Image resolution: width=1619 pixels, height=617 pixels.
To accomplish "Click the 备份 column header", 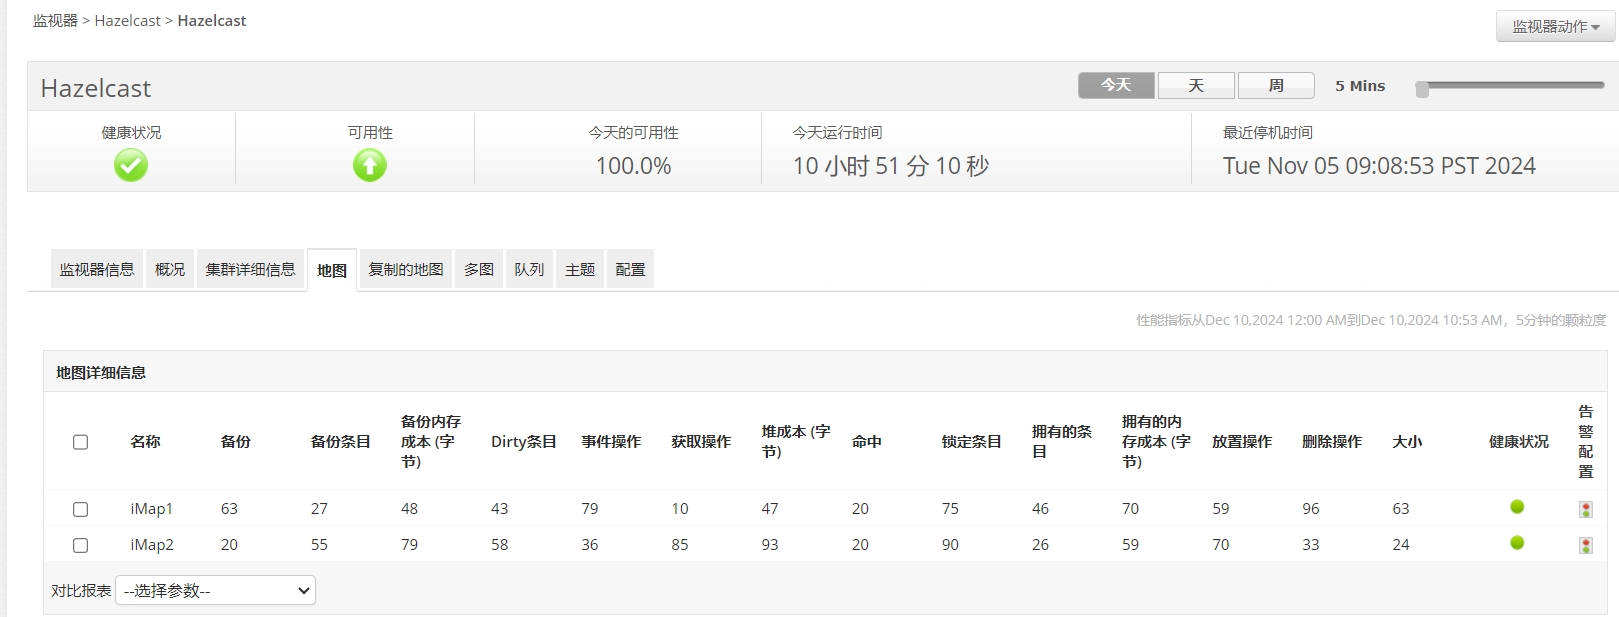I will pos(236,441).
